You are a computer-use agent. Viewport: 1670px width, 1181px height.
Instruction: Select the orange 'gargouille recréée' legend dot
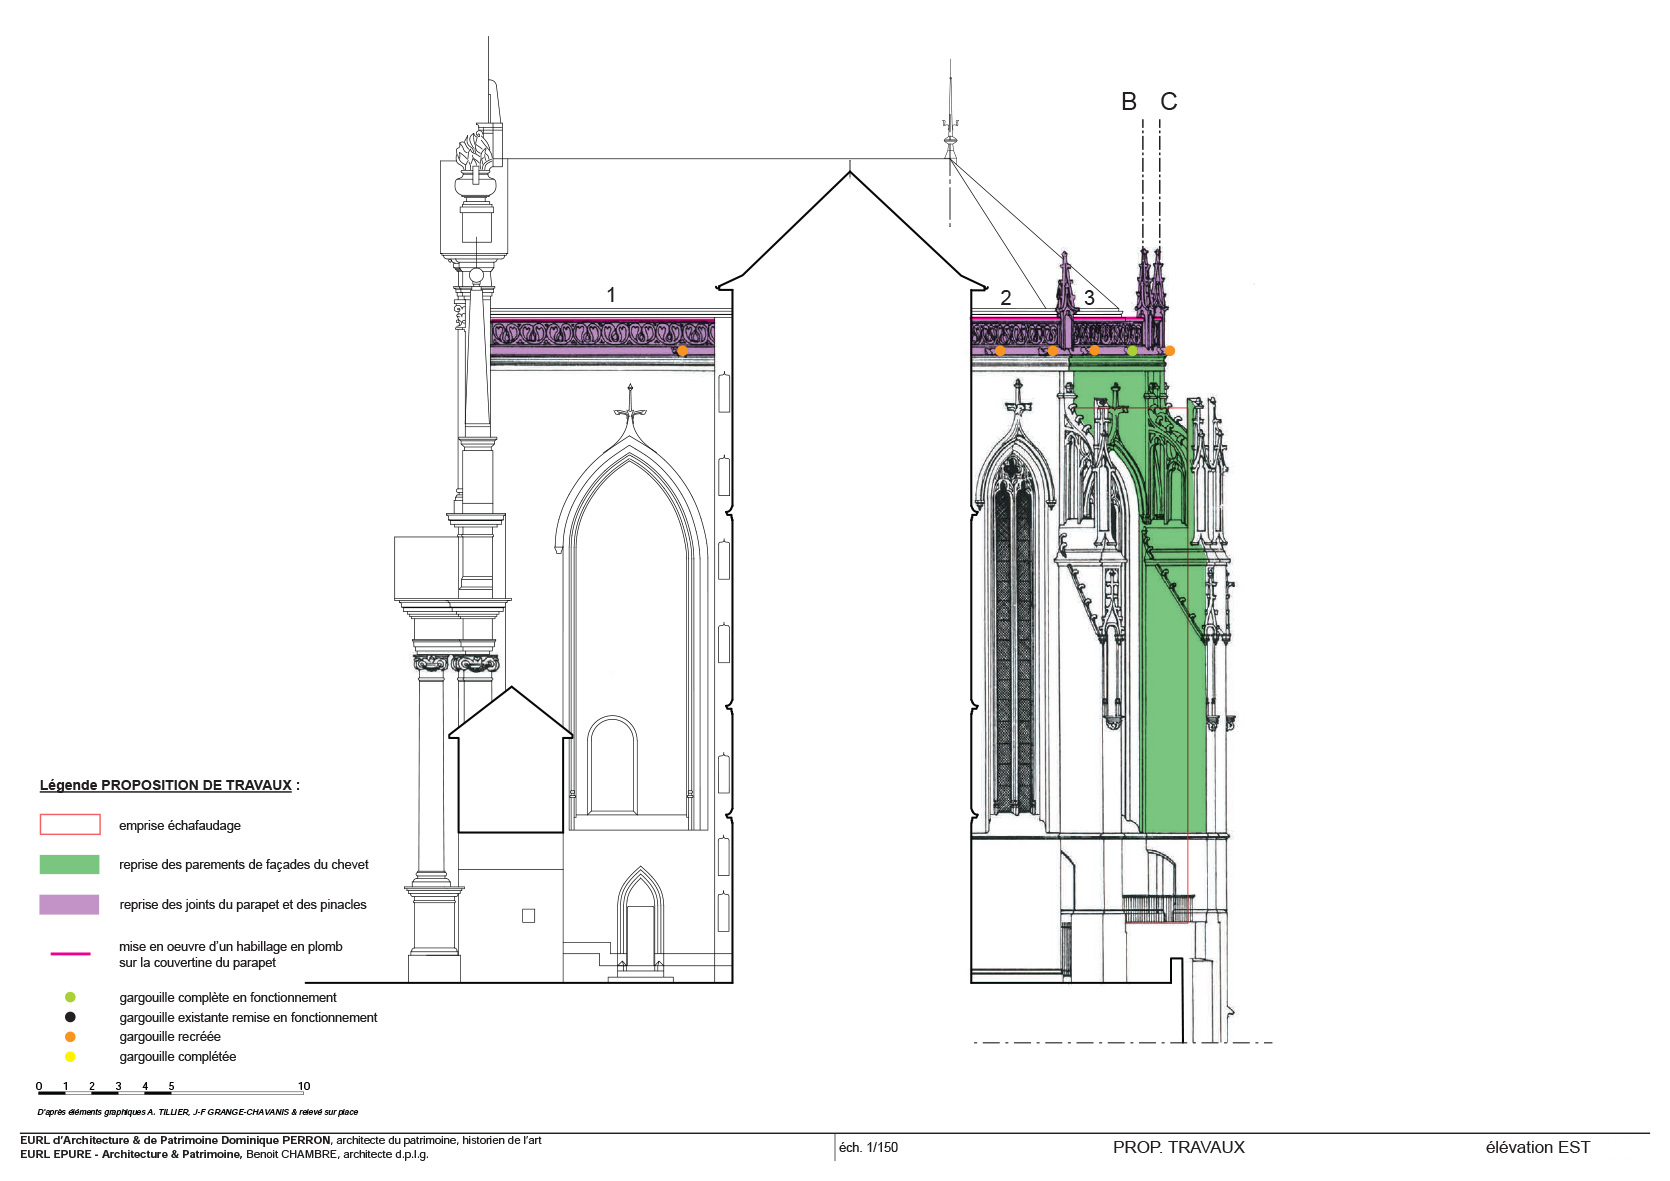pyautogui.click(x=70, y=1037)
